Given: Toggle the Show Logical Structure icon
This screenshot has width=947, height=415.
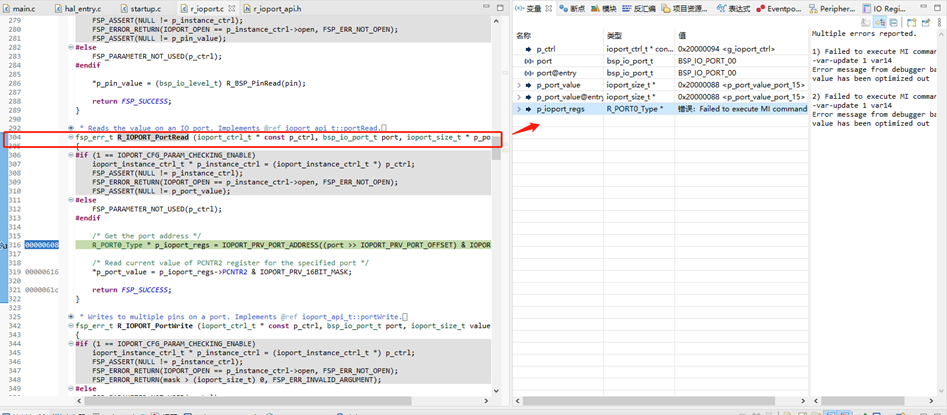Looking at the screenshot, I should [880, 22].
